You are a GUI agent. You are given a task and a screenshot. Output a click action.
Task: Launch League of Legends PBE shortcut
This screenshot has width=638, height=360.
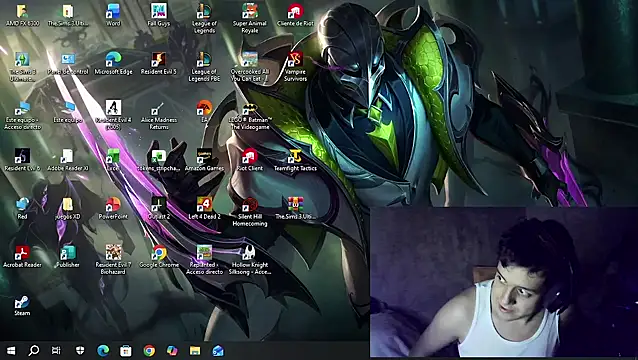coord(204,67)
